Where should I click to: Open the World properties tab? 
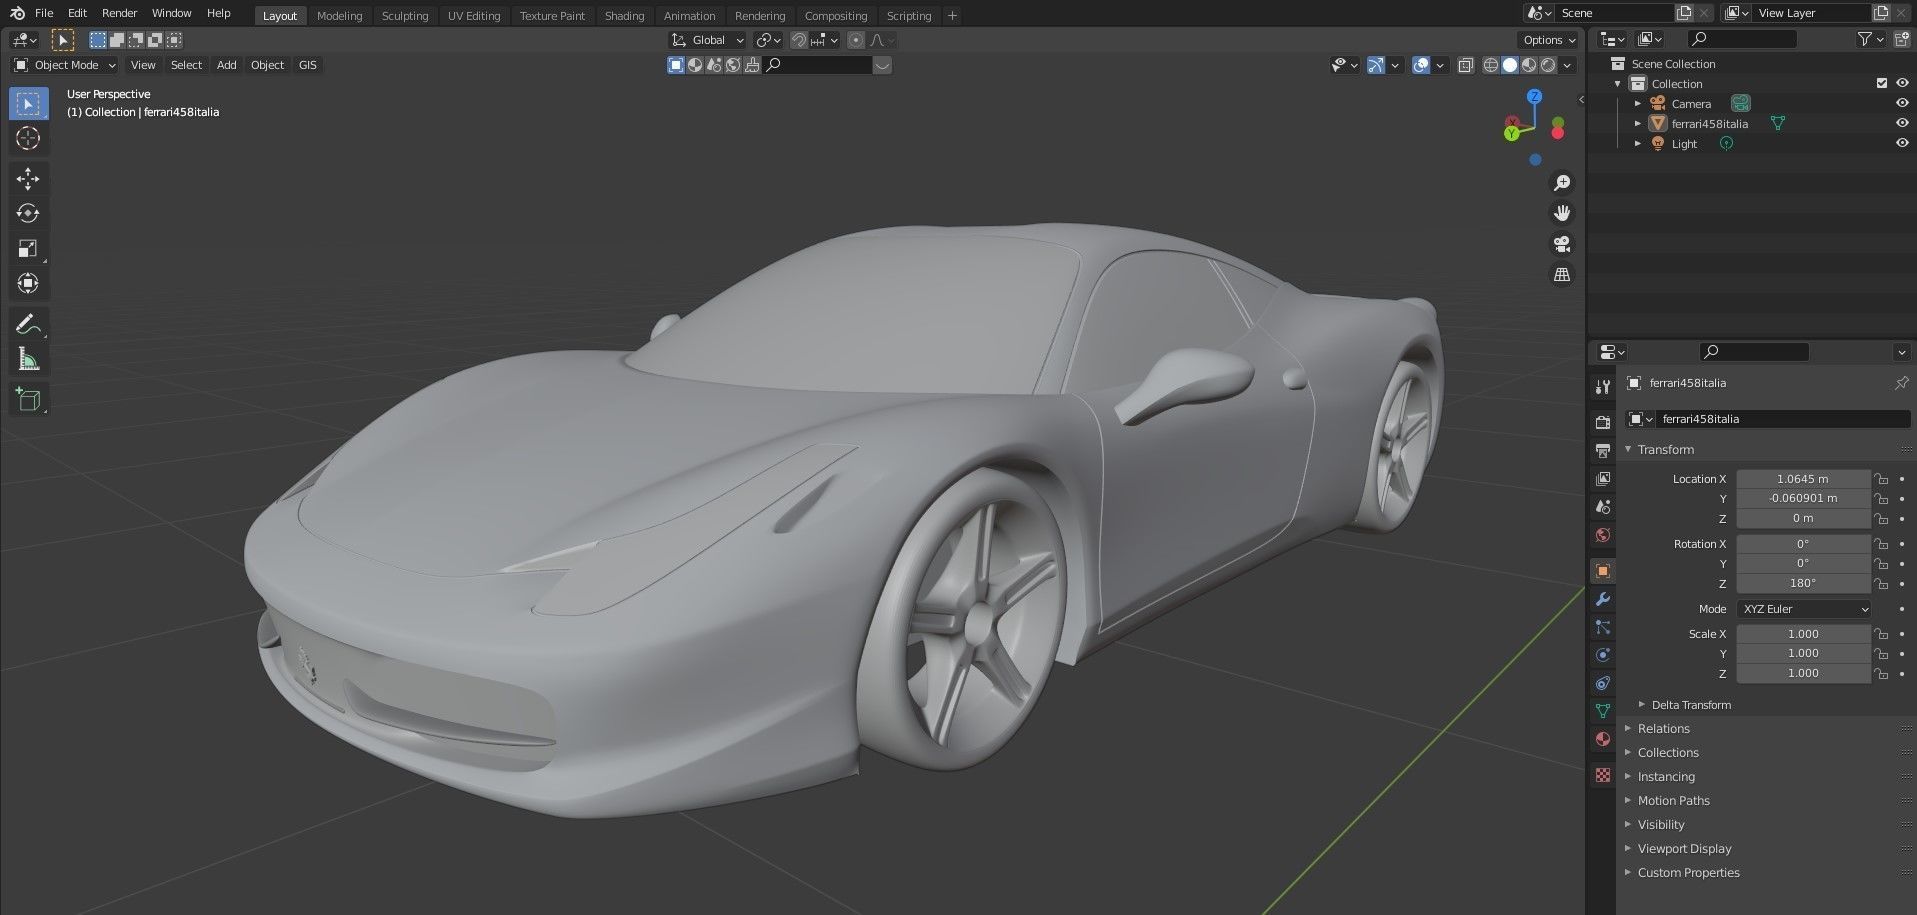point(1603,535)
